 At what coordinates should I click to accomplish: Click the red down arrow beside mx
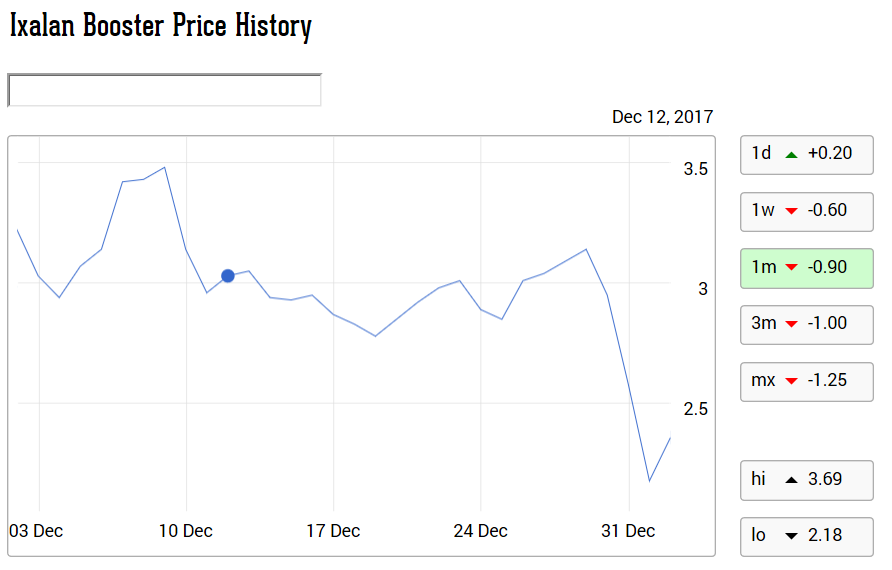coord(791,381)
